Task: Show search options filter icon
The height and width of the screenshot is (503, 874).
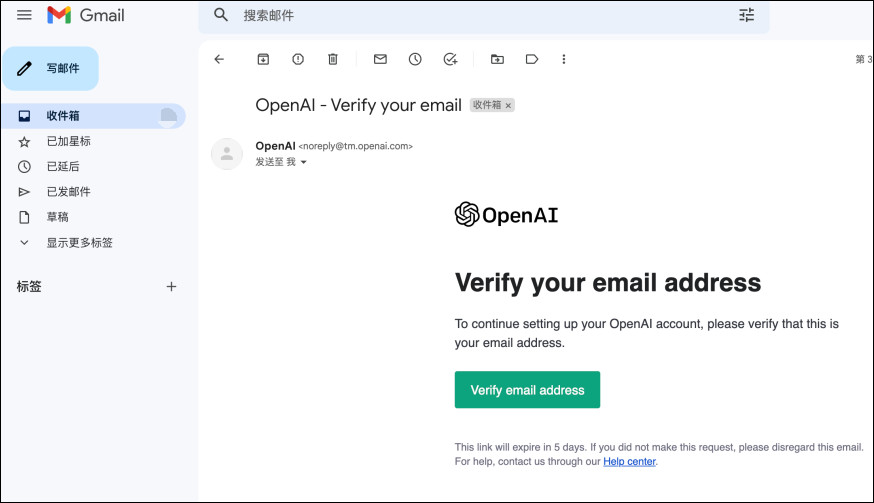Action: pos(747,15)
